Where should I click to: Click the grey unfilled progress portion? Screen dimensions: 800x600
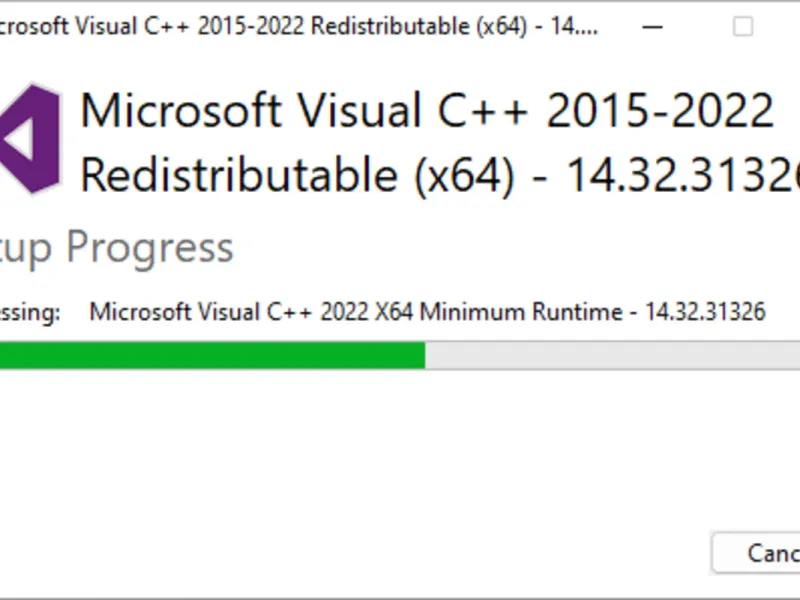click(612, 355)
